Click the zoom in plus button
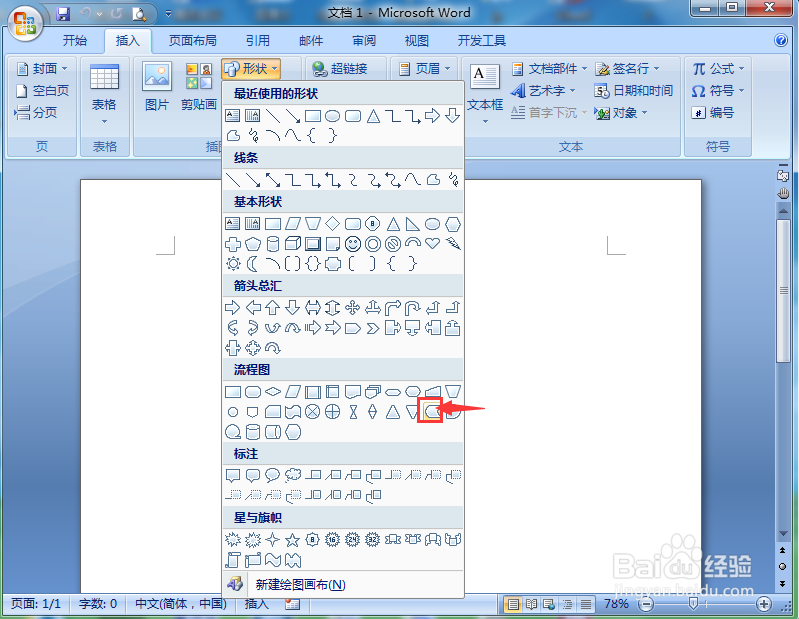The image size is (799, 619). (x=763, y=604)
